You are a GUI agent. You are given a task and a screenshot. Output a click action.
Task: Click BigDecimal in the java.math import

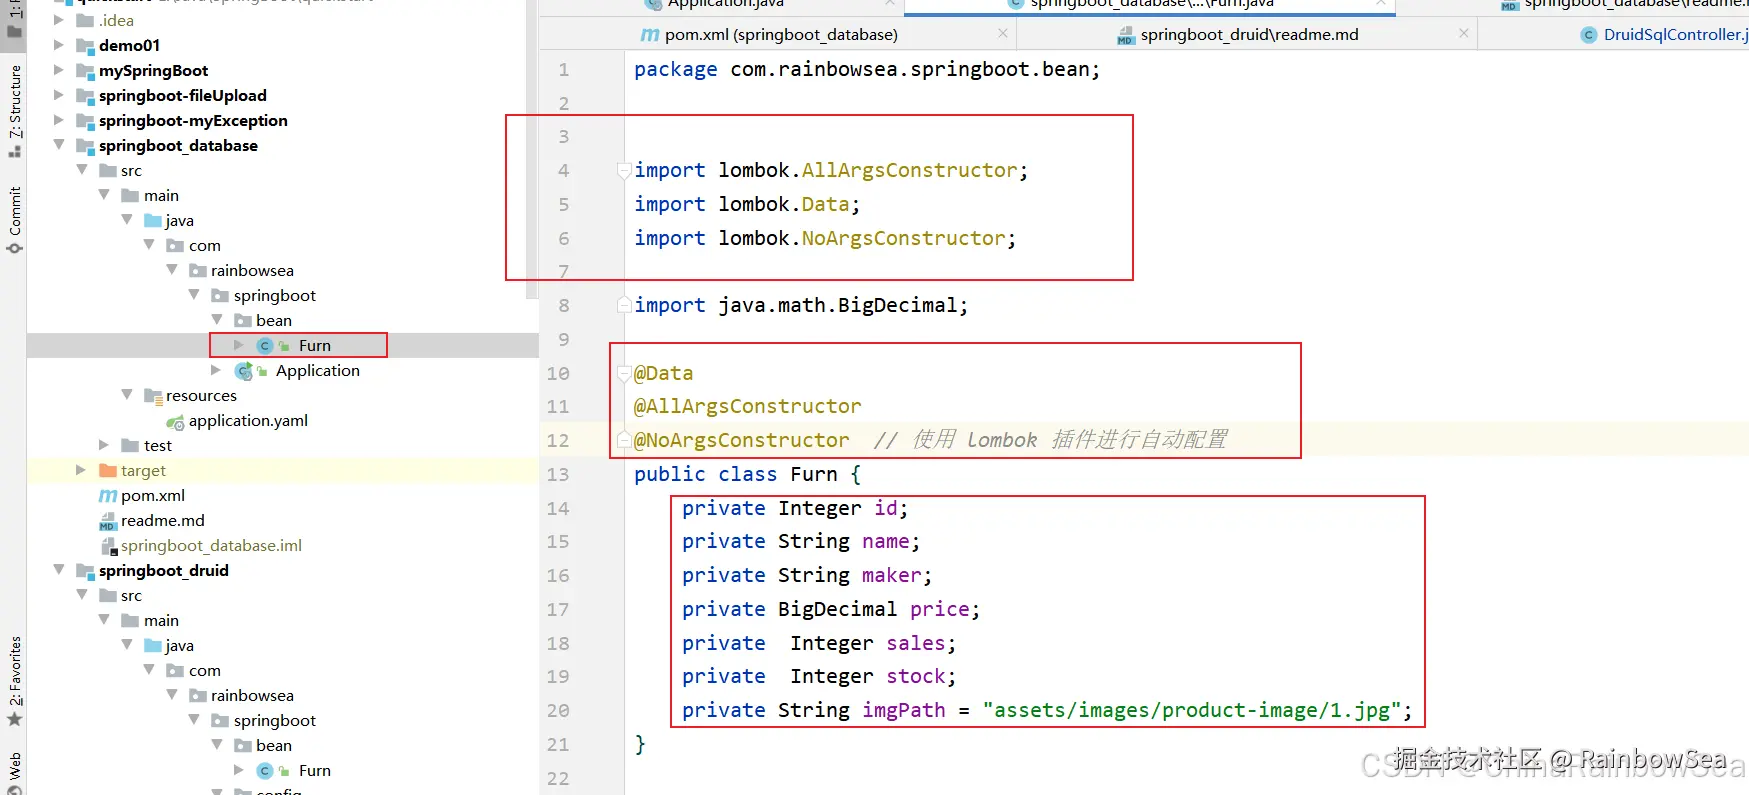point(897,305)
